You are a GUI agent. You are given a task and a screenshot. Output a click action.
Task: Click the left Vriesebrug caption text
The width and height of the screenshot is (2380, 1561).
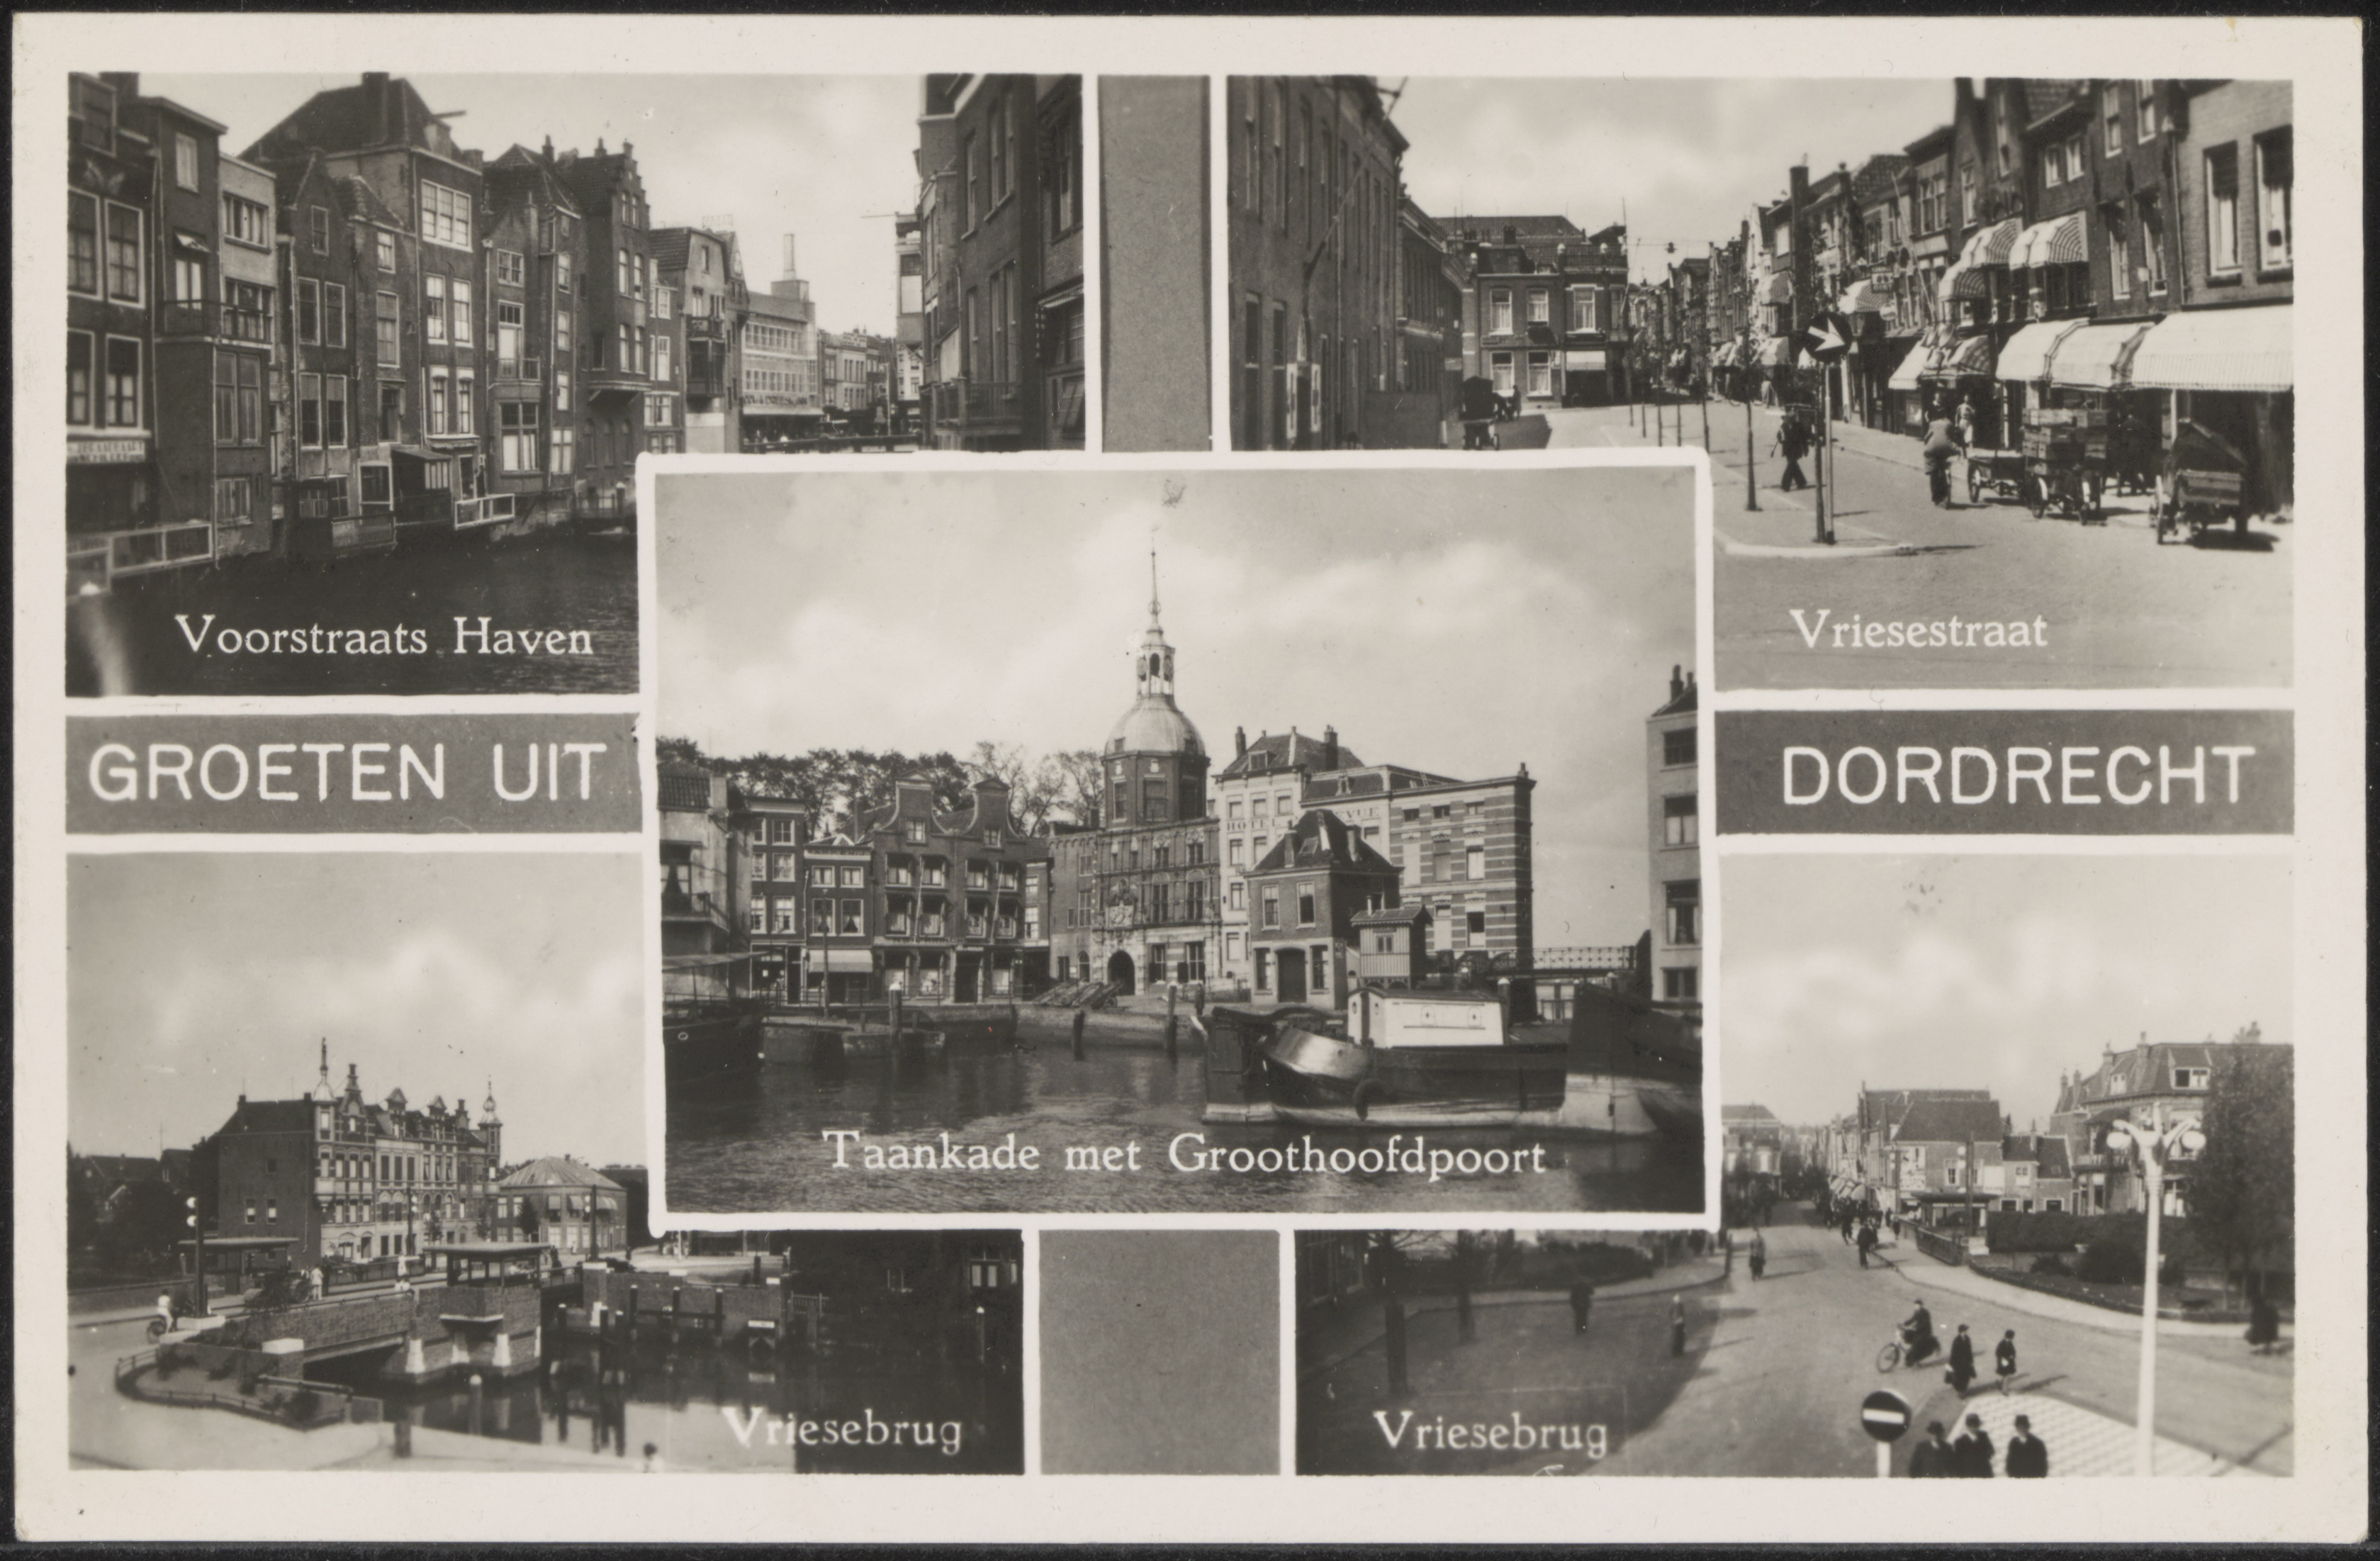[841, 1431]
